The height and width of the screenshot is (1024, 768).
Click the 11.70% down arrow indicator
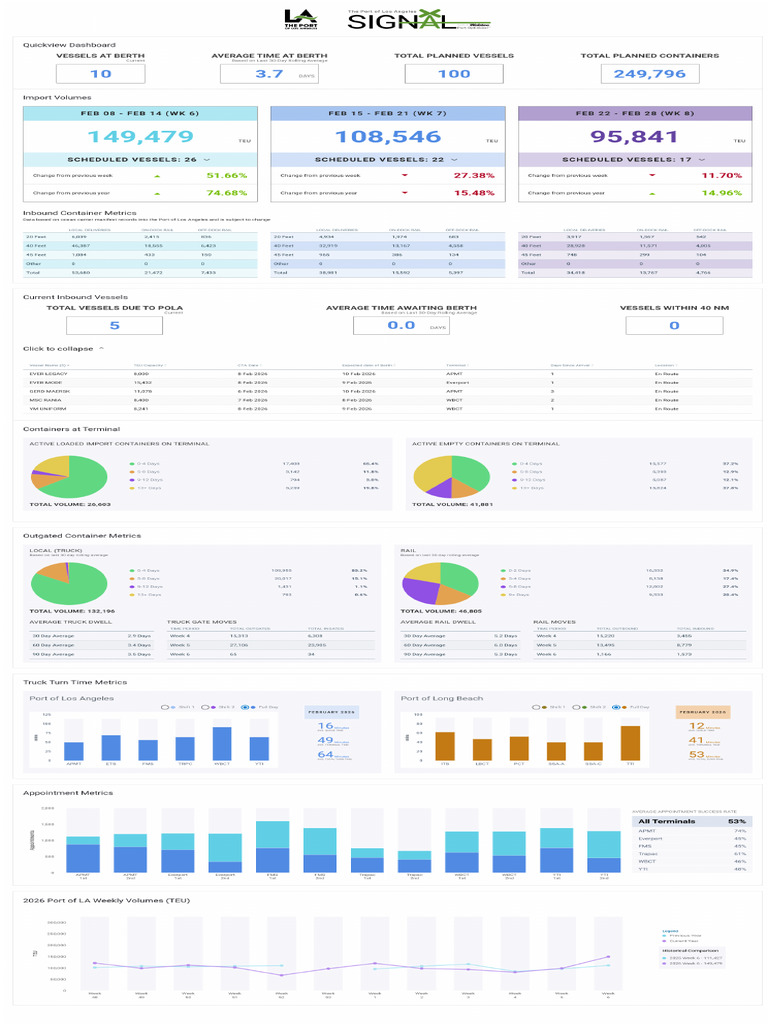click(652, 176)
